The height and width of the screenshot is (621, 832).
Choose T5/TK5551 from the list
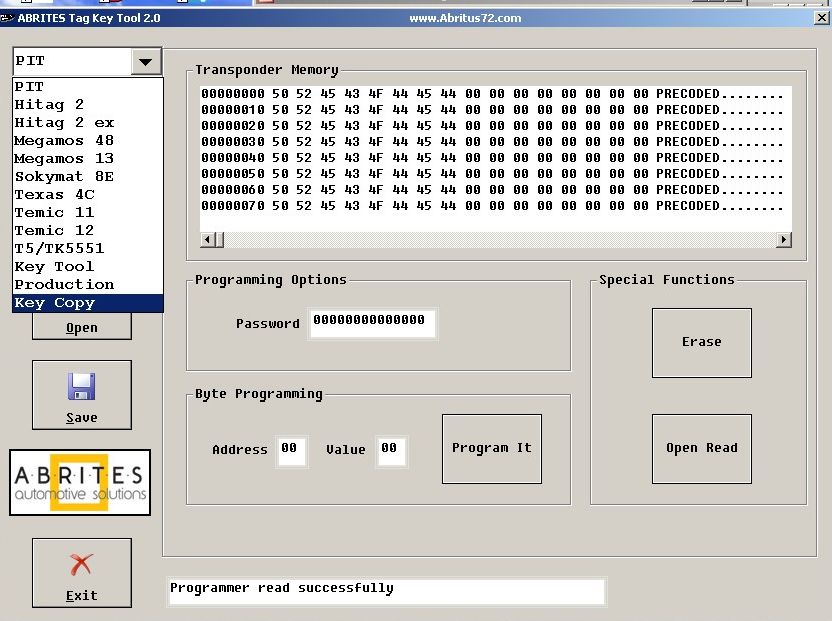click(88, 249)
